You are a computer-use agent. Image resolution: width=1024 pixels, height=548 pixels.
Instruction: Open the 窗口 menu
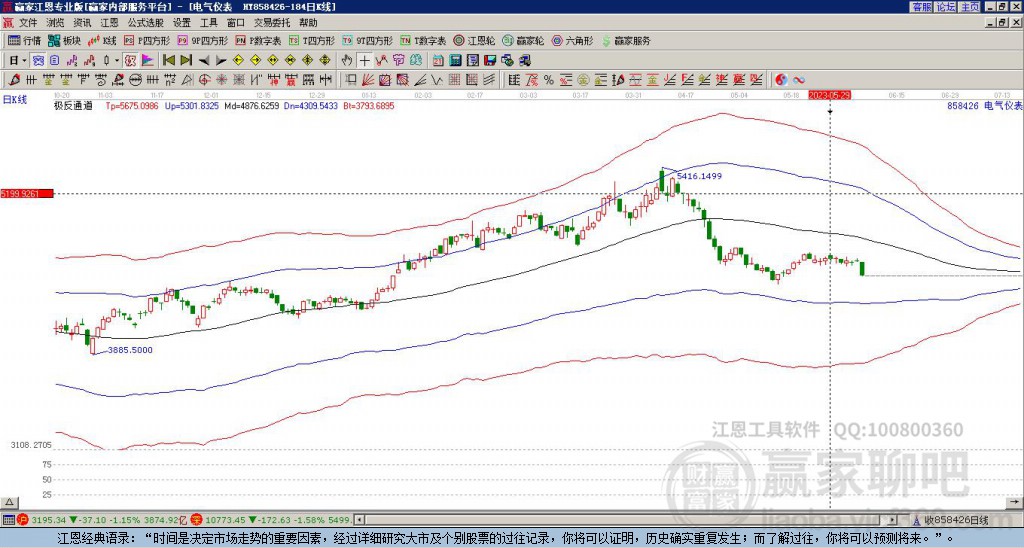tap(236, 23)
